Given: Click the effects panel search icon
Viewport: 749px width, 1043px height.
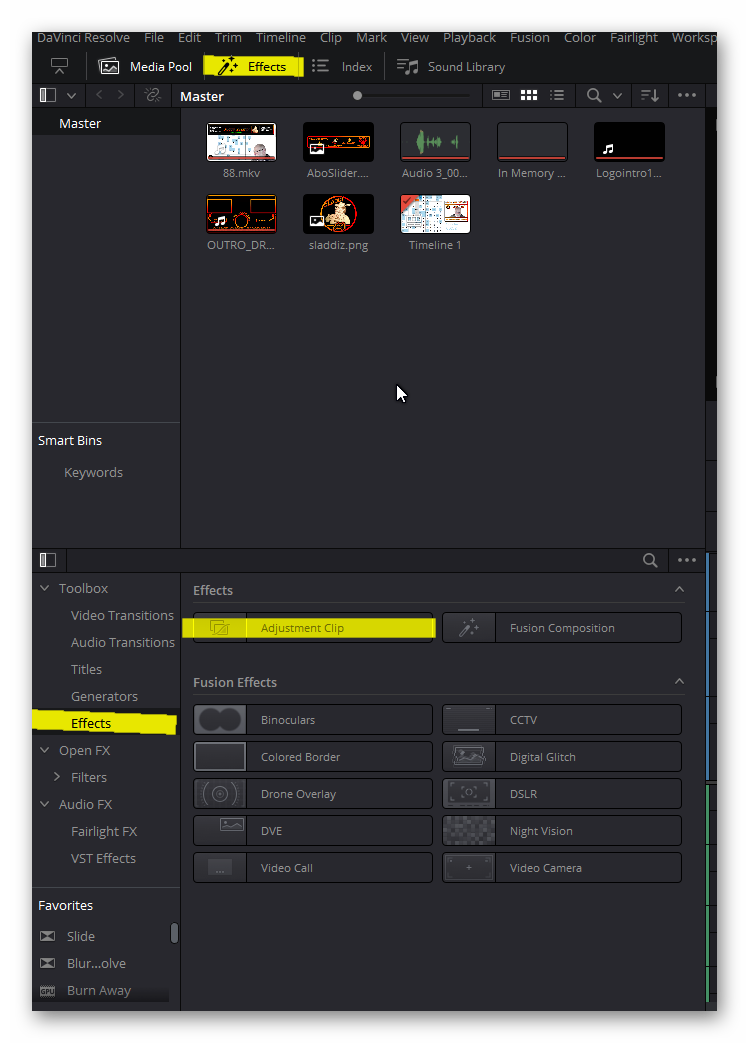Looking at the screenshot, I should [x=650, y=560].
